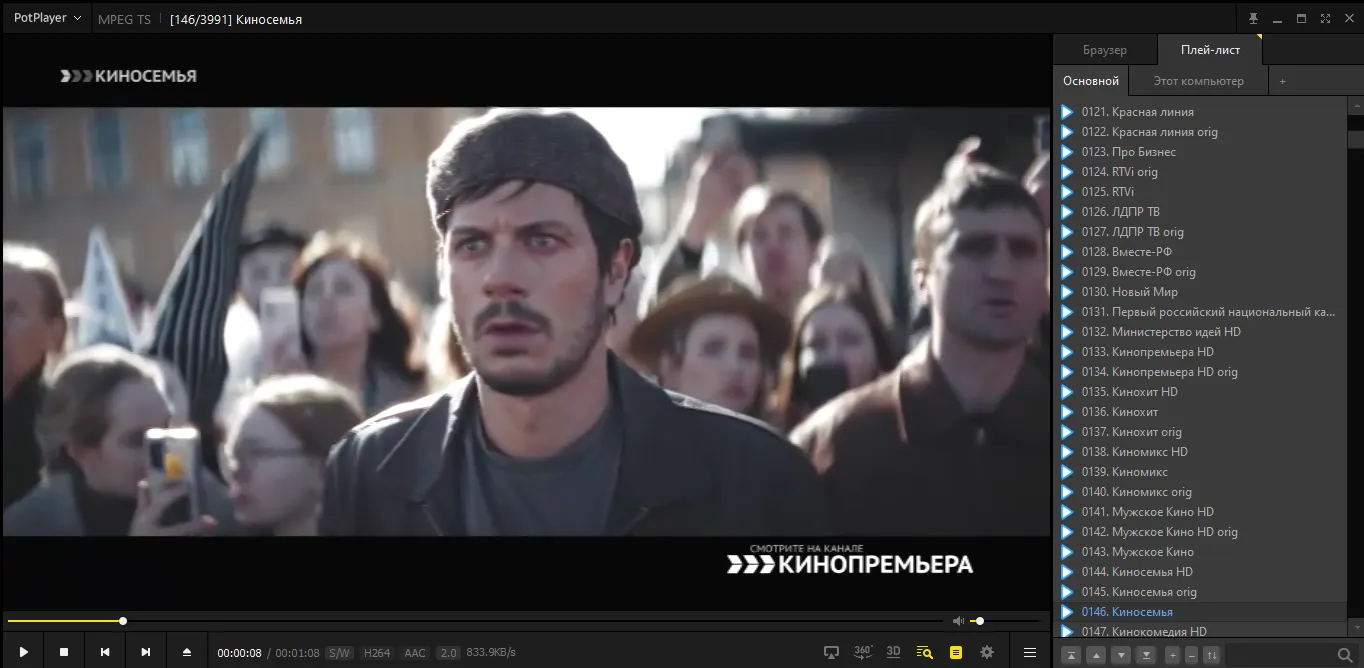Click the playlist search magnifier icon
This screenshot has height=668, width=1364.
[x=1345, y=655]
